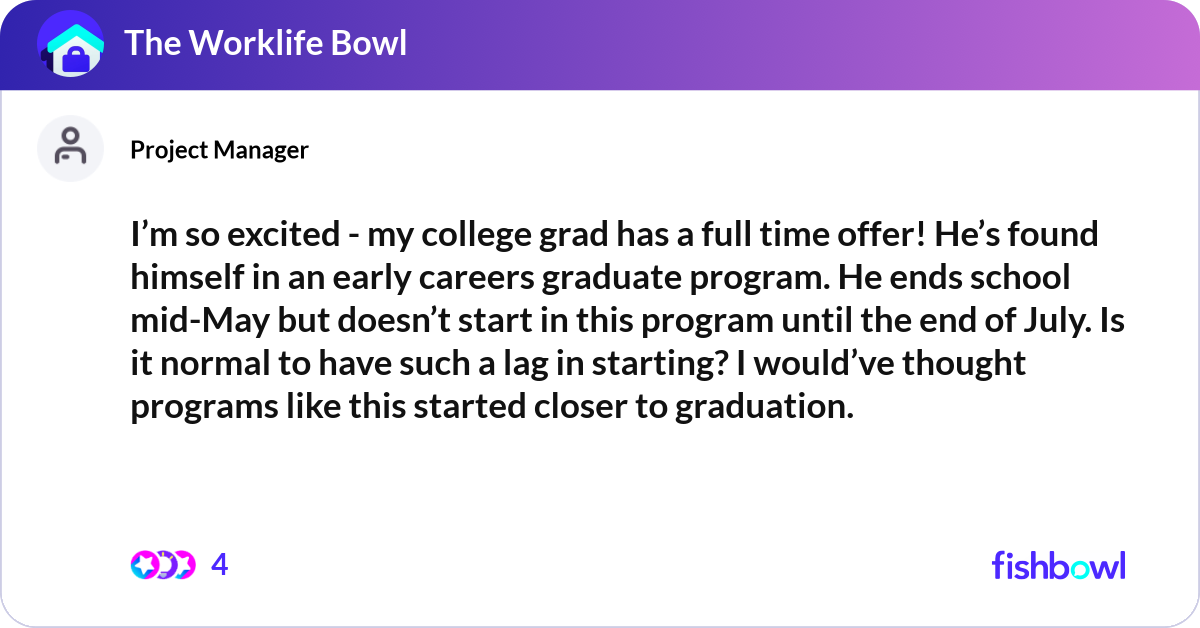Visit fishbowl via the wordmark link
Image resolution: width=1200 pixels, height=628 pixels.
[1058, 566]
